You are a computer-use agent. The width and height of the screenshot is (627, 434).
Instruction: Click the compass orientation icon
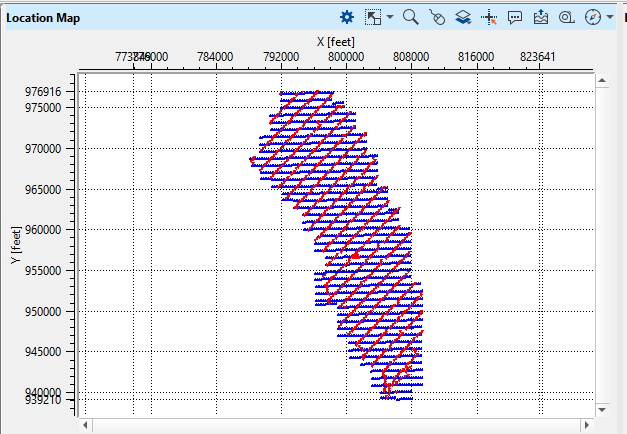[593, 17]
